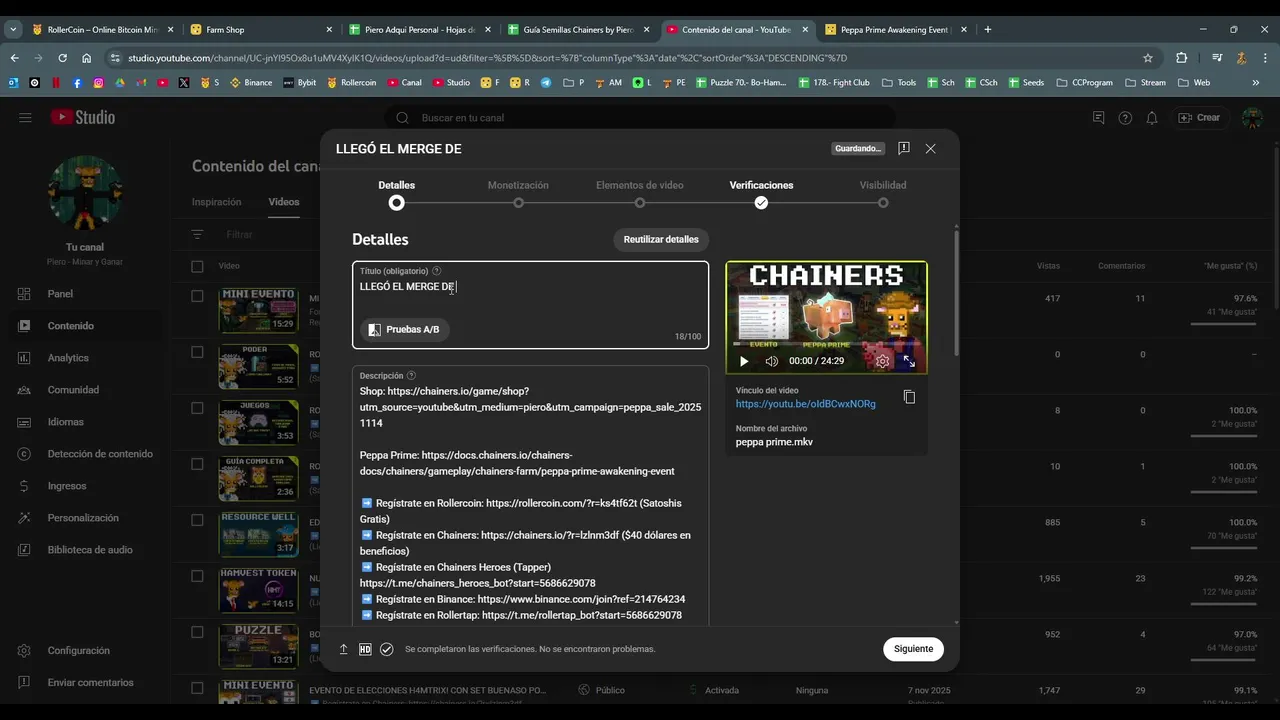Click the copy video link icon
The width and height of the screenshot is (1280, 720).
click(909, 397)
